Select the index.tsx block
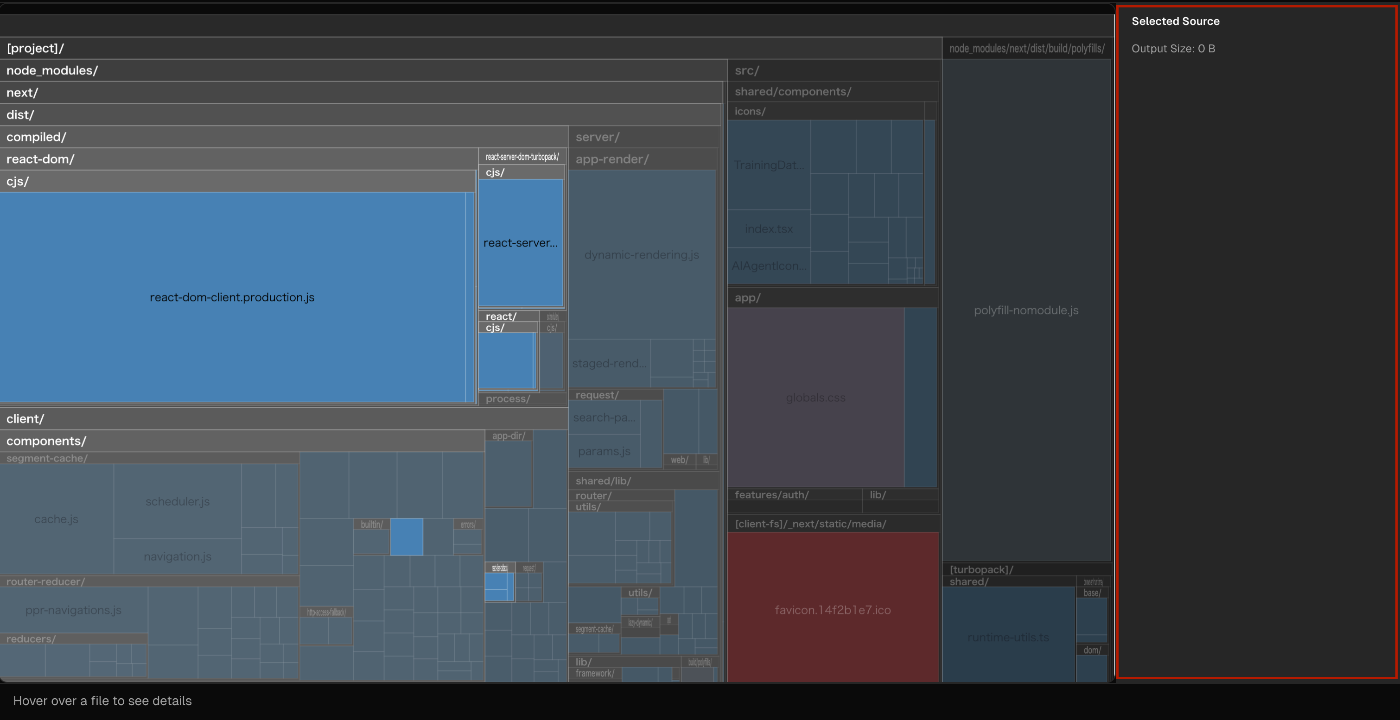The height and width of the screenshot is (720, 1400). pos(769,229)
